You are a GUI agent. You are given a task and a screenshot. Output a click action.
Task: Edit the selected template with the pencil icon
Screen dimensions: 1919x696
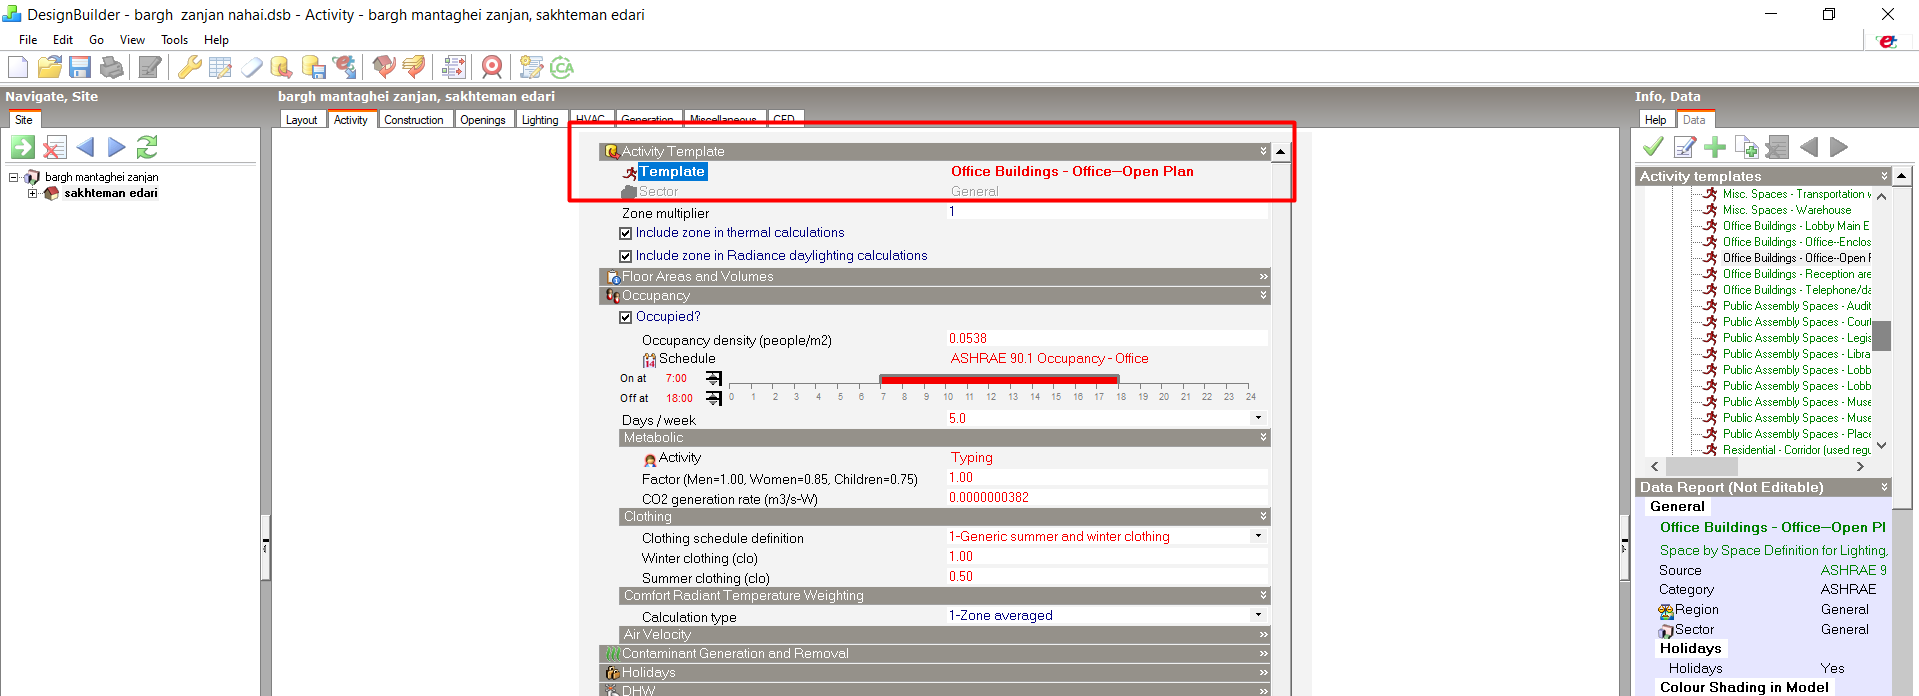pos(1685,147)
